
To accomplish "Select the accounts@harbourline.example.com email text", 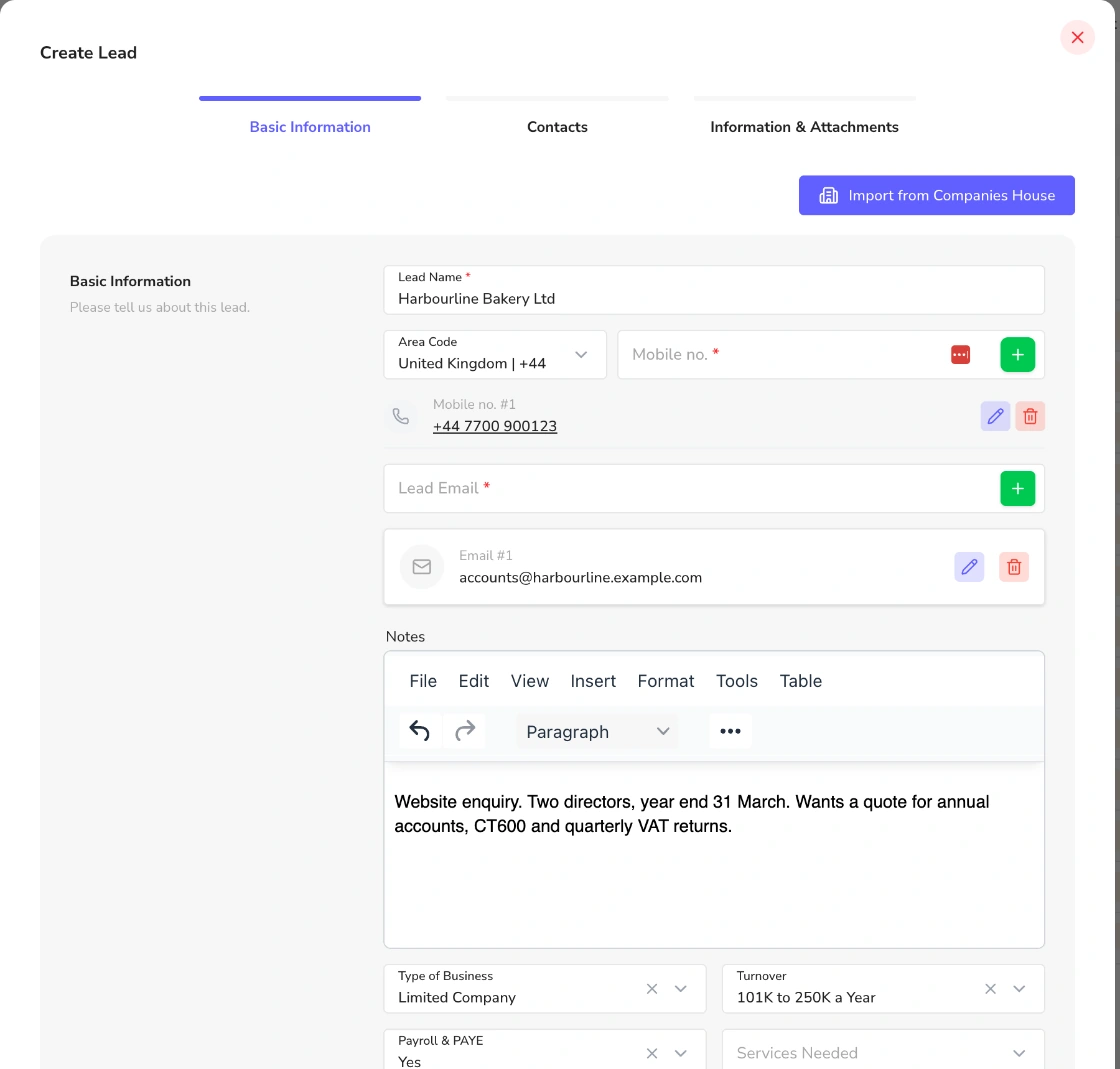I will coord(580,578).
